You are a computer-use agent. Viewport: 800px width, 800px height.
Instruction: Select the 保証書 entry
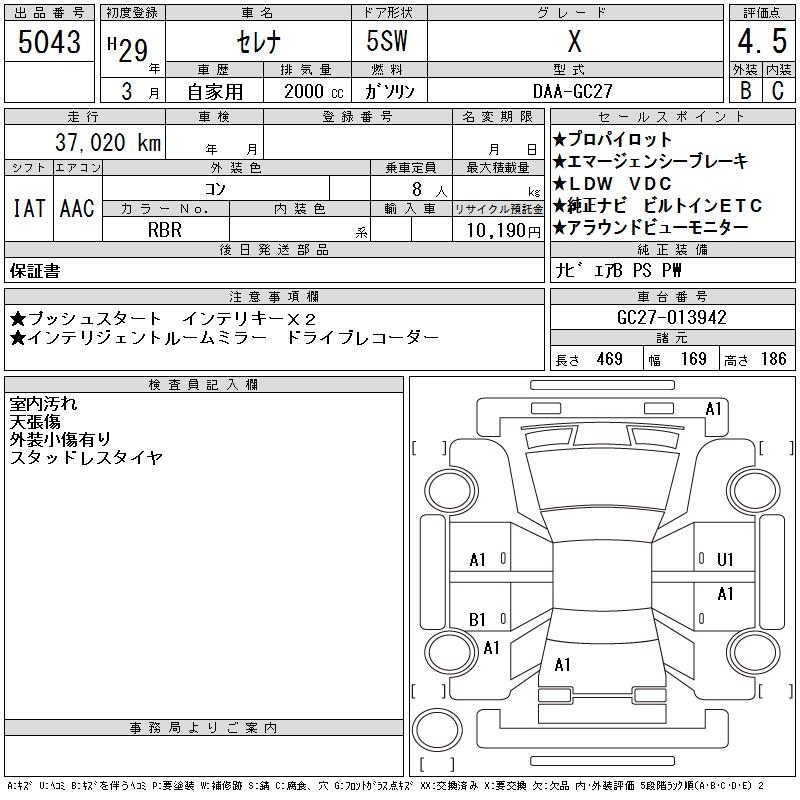pos(35,271)
